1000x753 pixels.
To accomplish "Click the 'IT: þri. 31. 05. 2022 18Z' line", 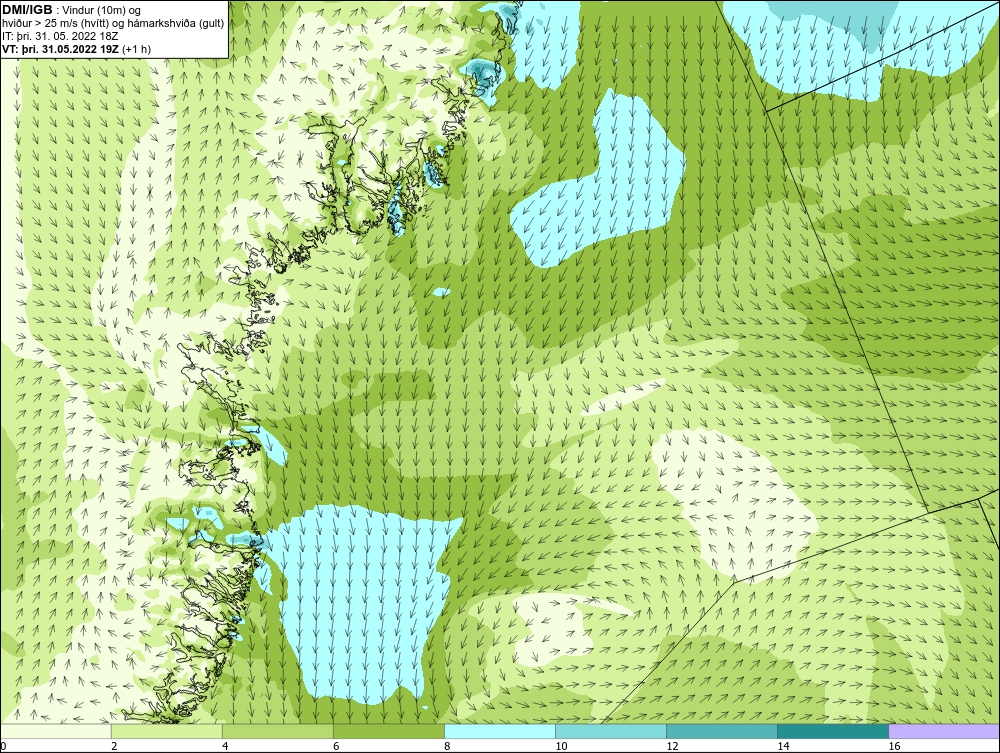I will pyautogui.click(x=60, y=36).
